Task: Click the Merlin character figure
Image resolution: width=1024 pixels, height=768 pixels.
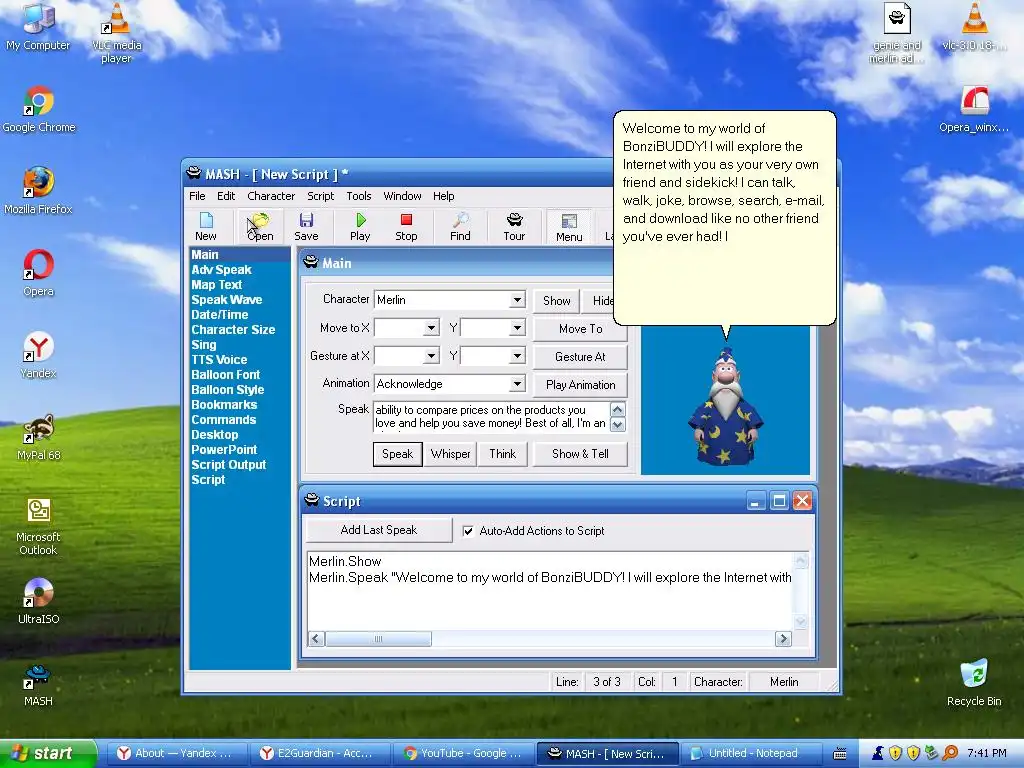Action: click(x=726, y=406)
